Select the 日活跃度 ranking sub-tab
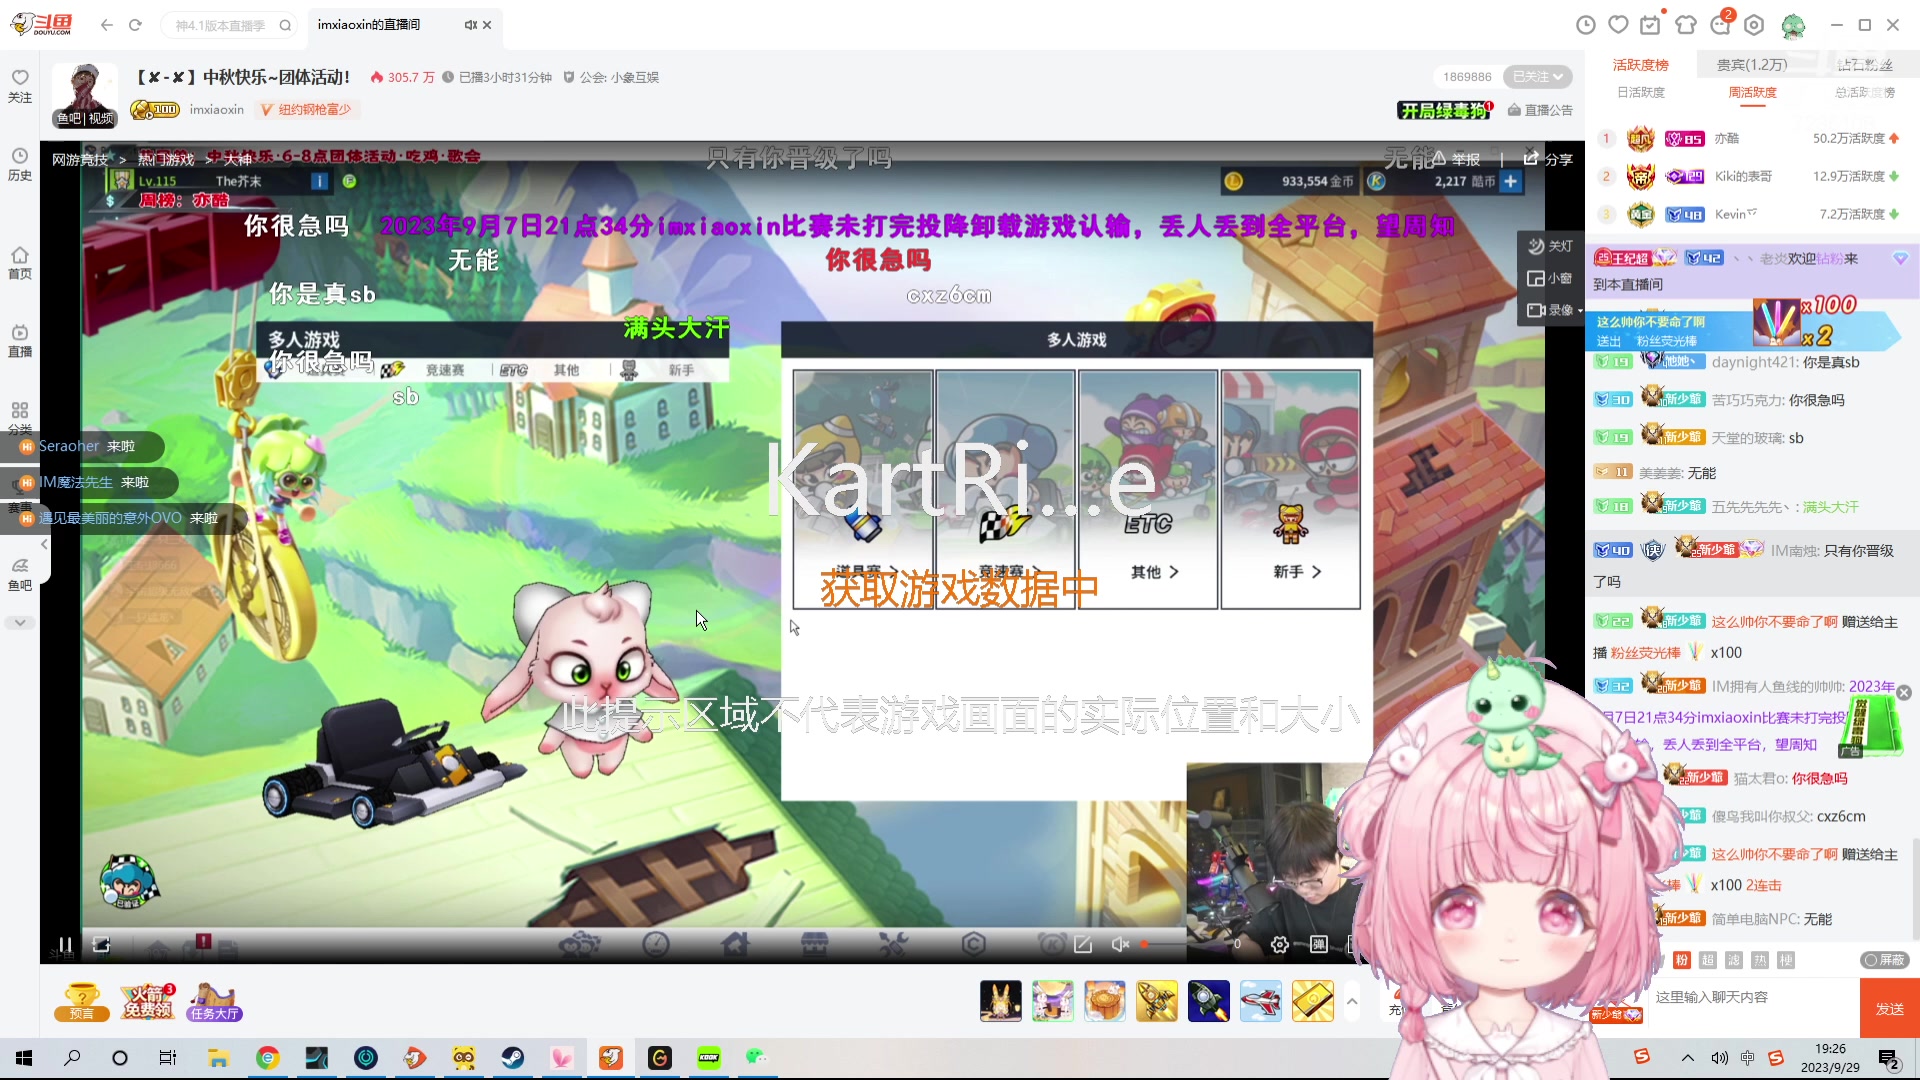Screen dimensions: 1920x1080 1641,92
